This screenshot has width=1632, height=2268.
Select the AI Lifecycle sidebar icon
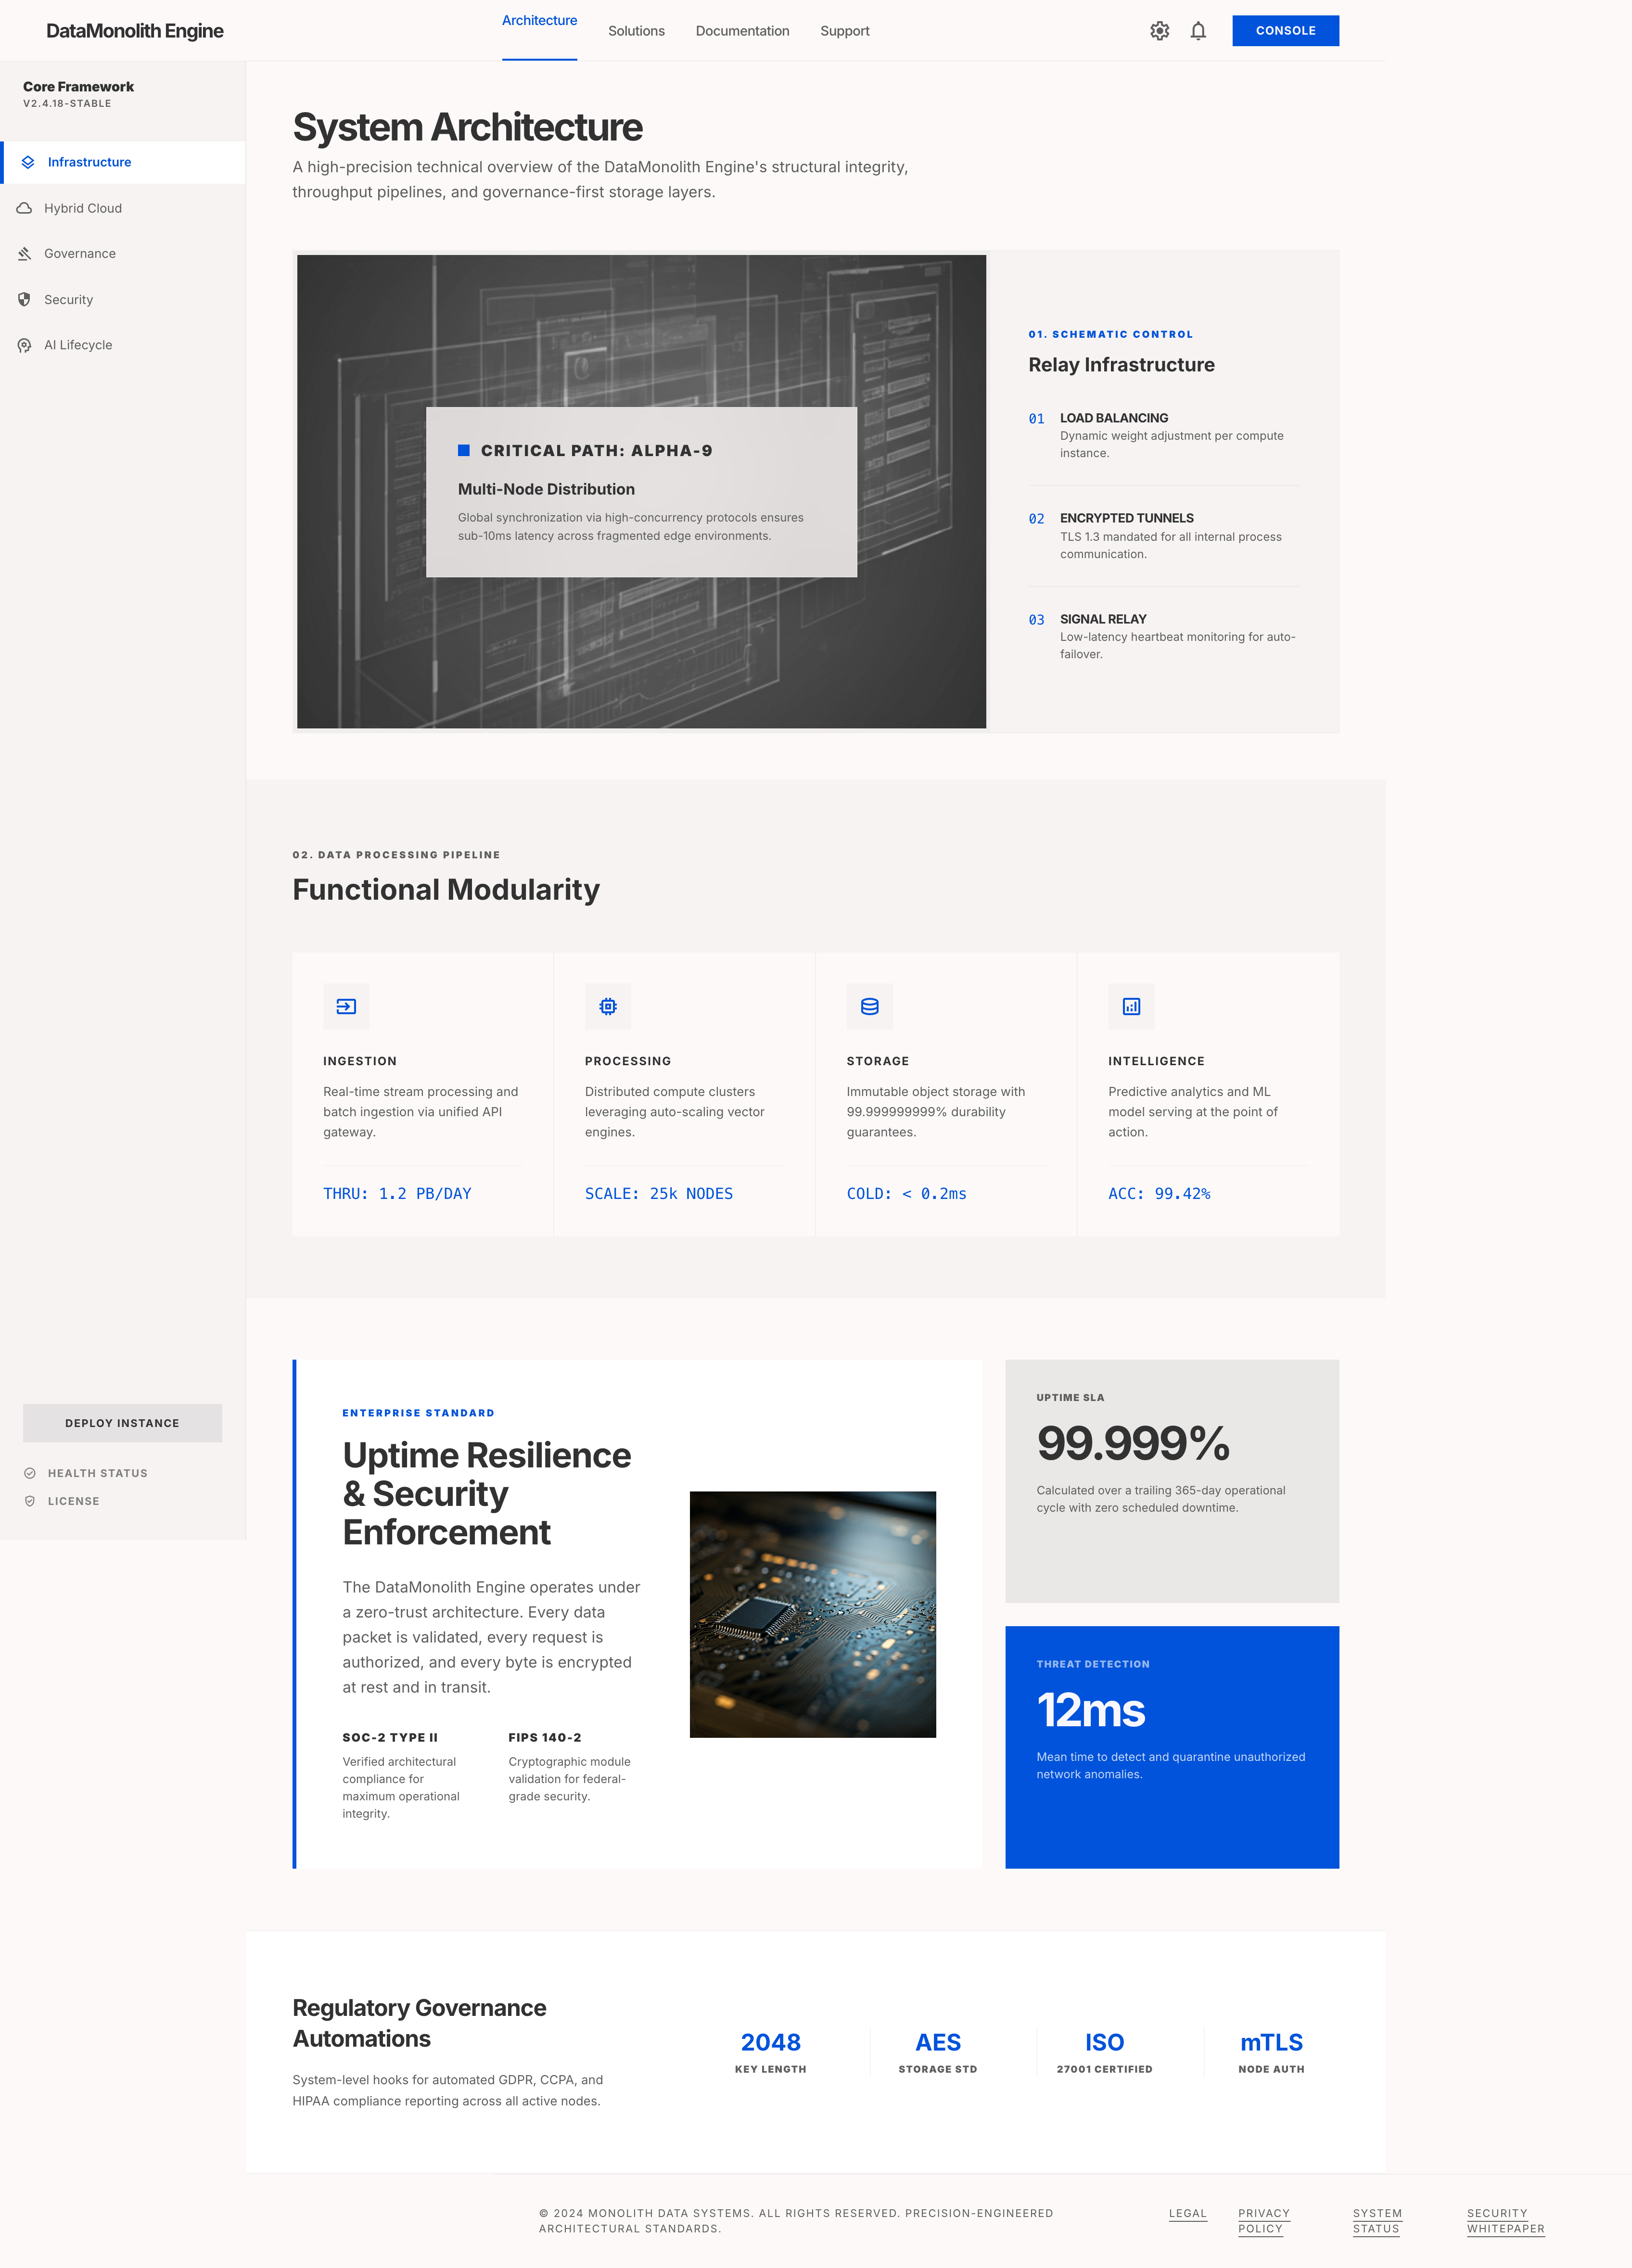(25, 344)
